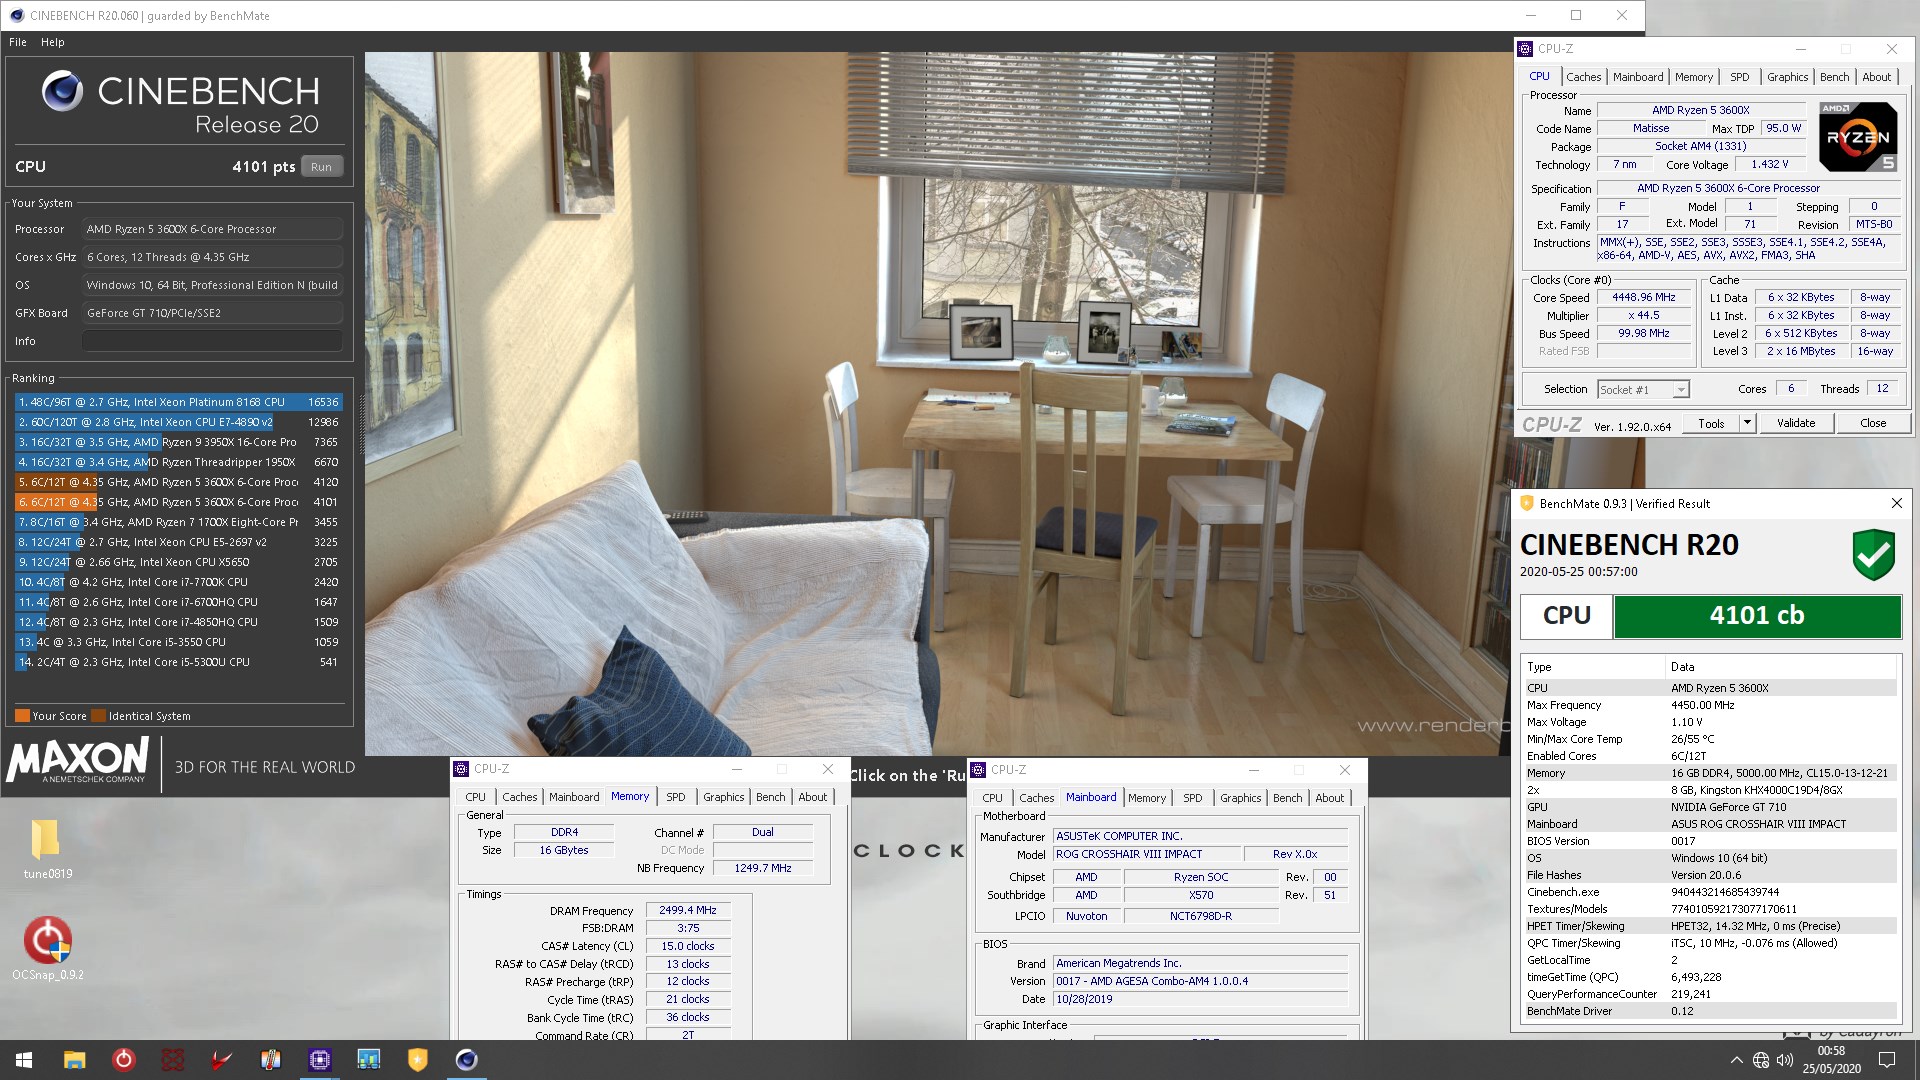Open the Help menu in Cinebench
The image size is (1920, 1080).
pos(53,42)
